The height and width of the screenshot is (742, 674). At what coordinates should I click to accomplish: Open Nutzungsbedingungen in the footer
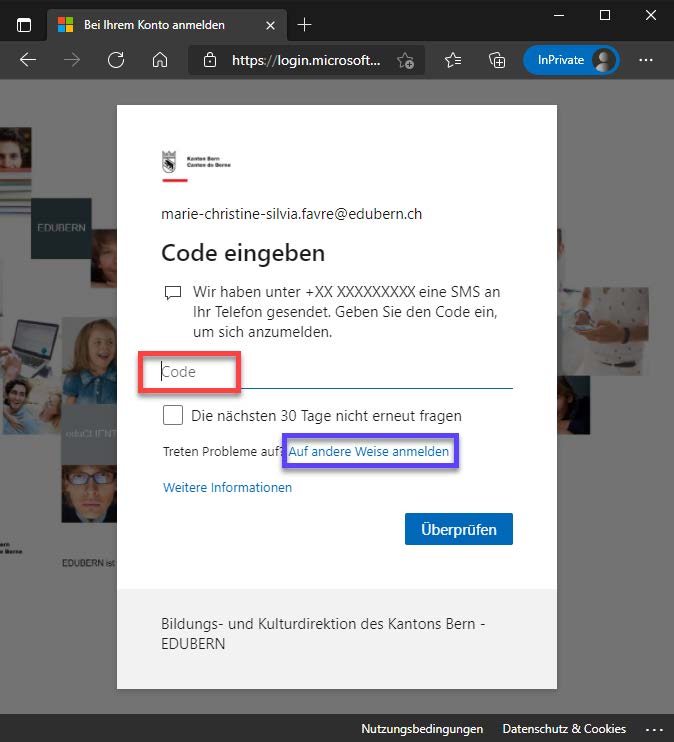point(422,729)
